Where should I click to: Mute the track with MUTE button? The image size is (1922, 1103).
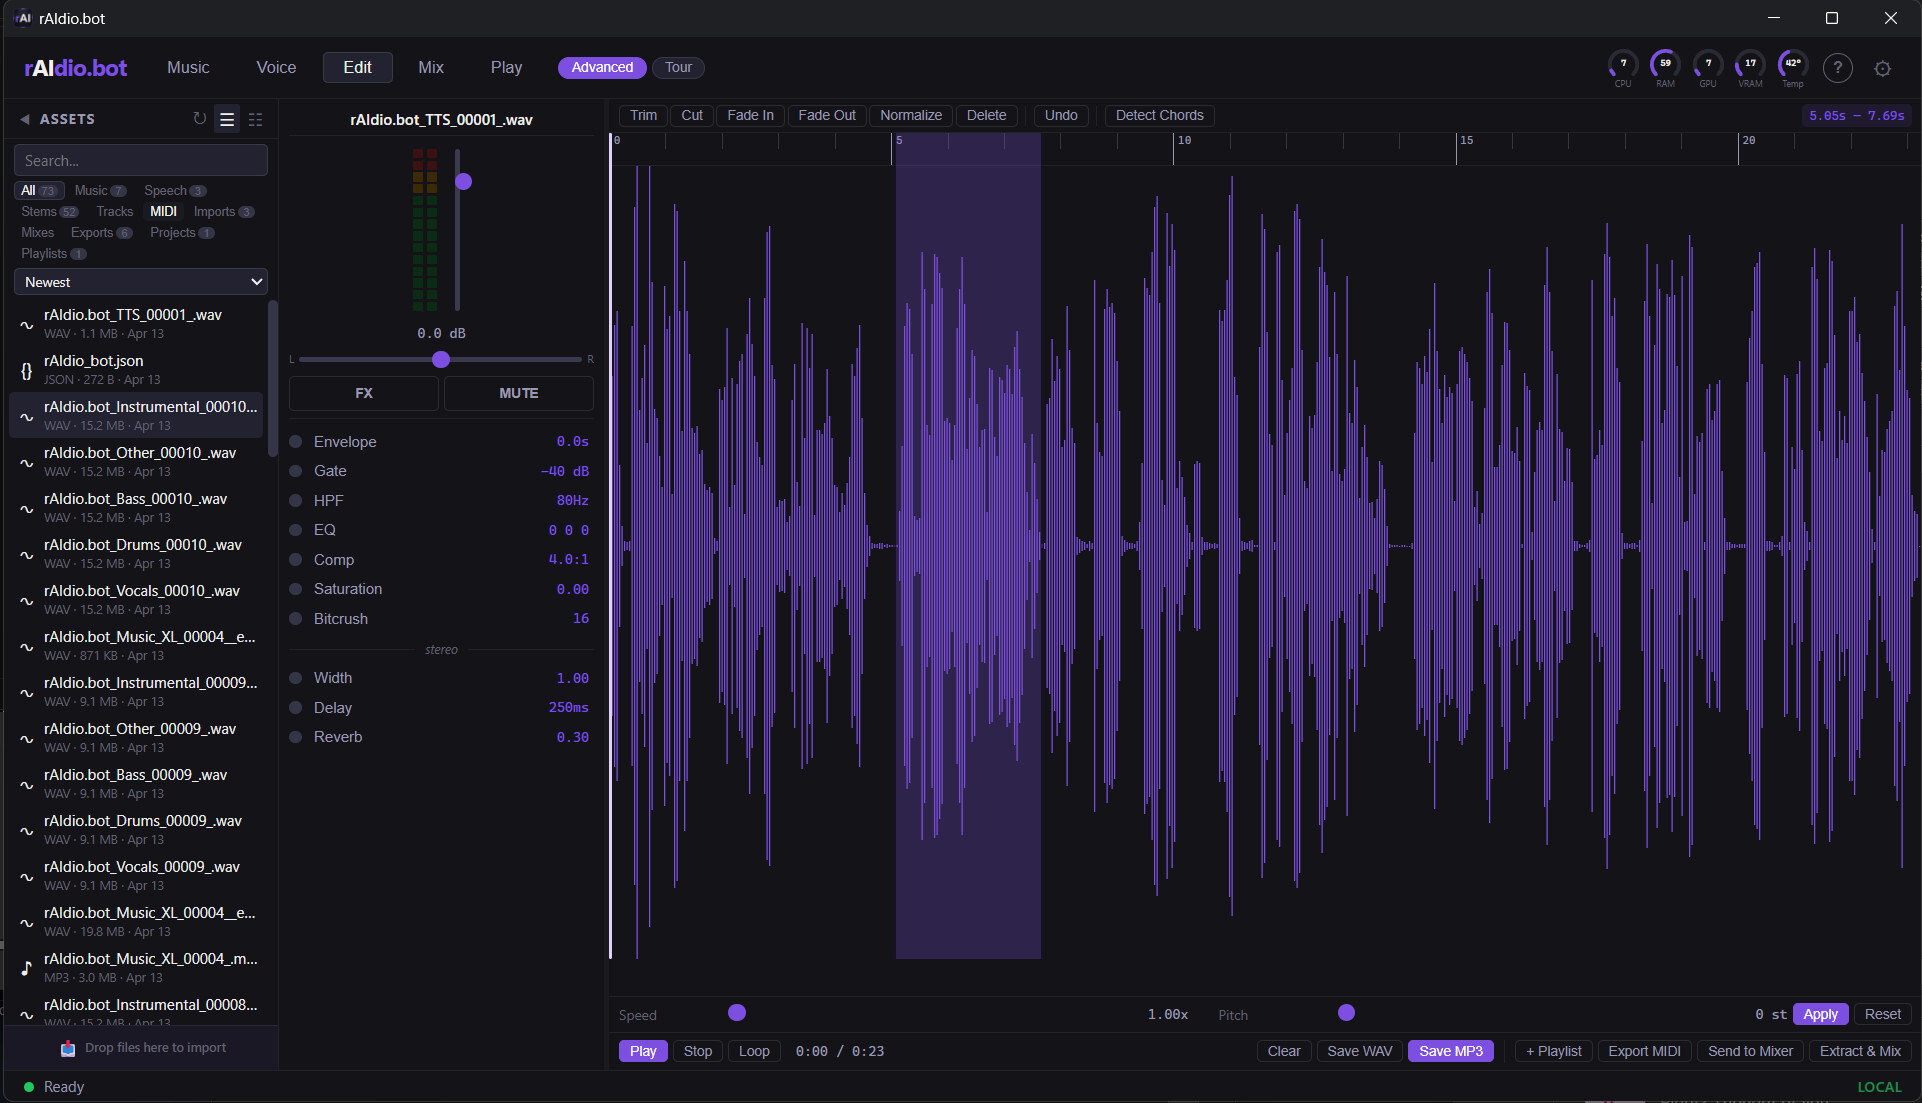click(519, 394)
